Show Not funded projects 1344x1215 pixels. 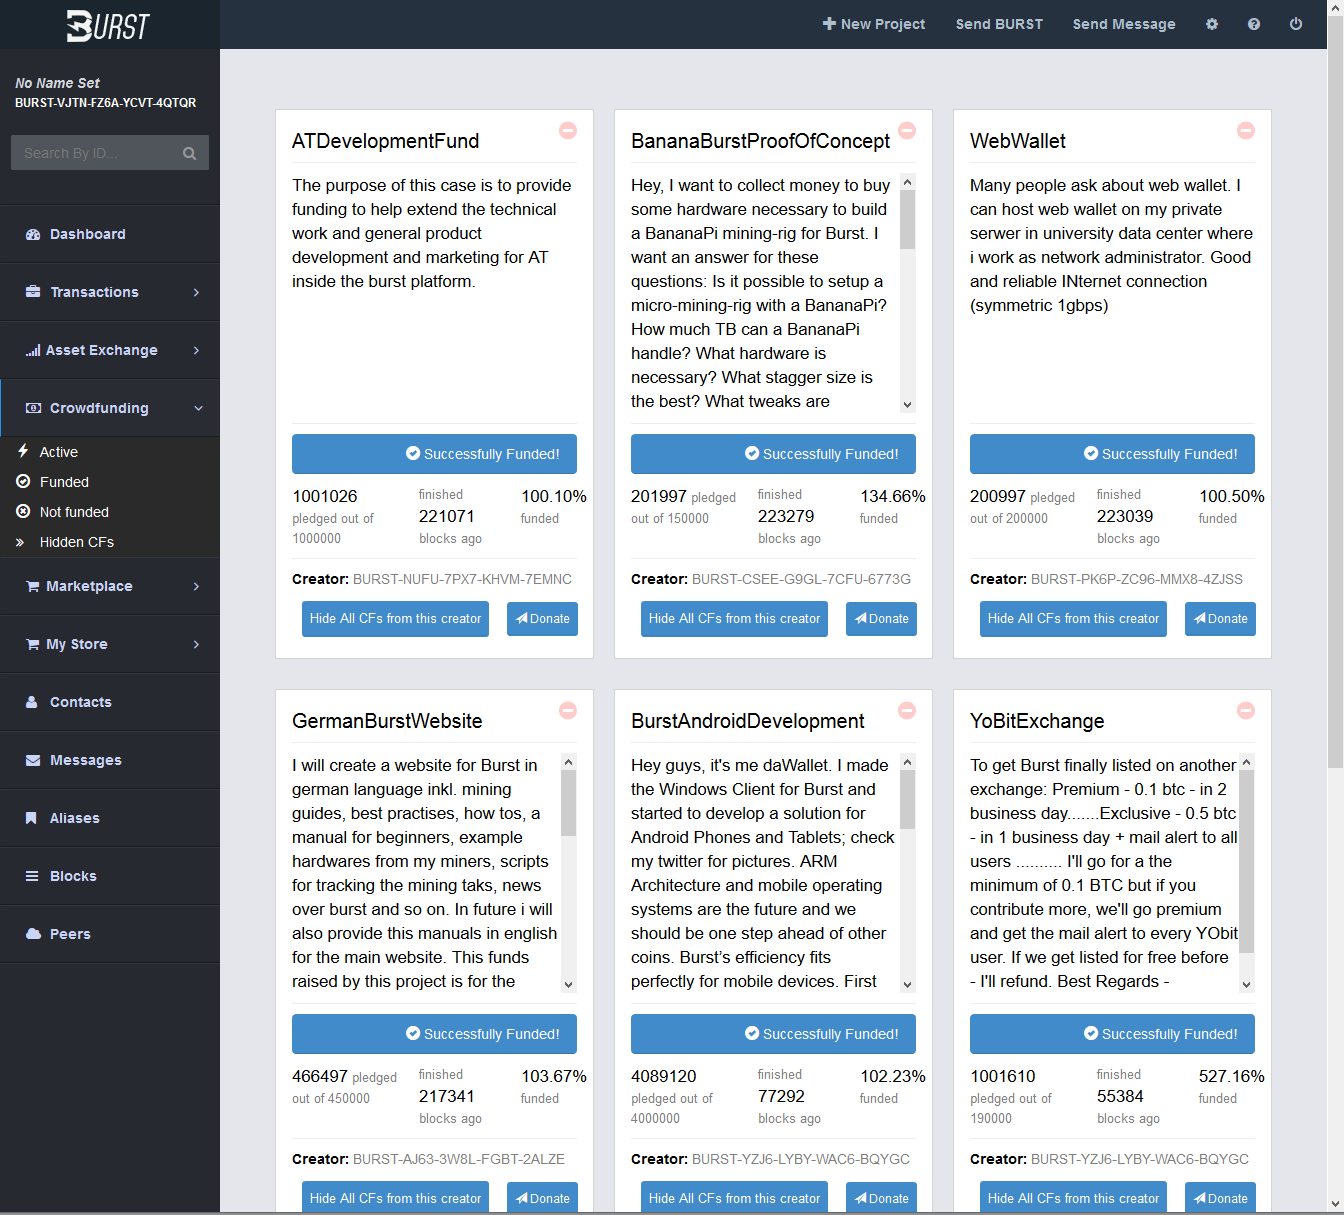pos(74,512)
